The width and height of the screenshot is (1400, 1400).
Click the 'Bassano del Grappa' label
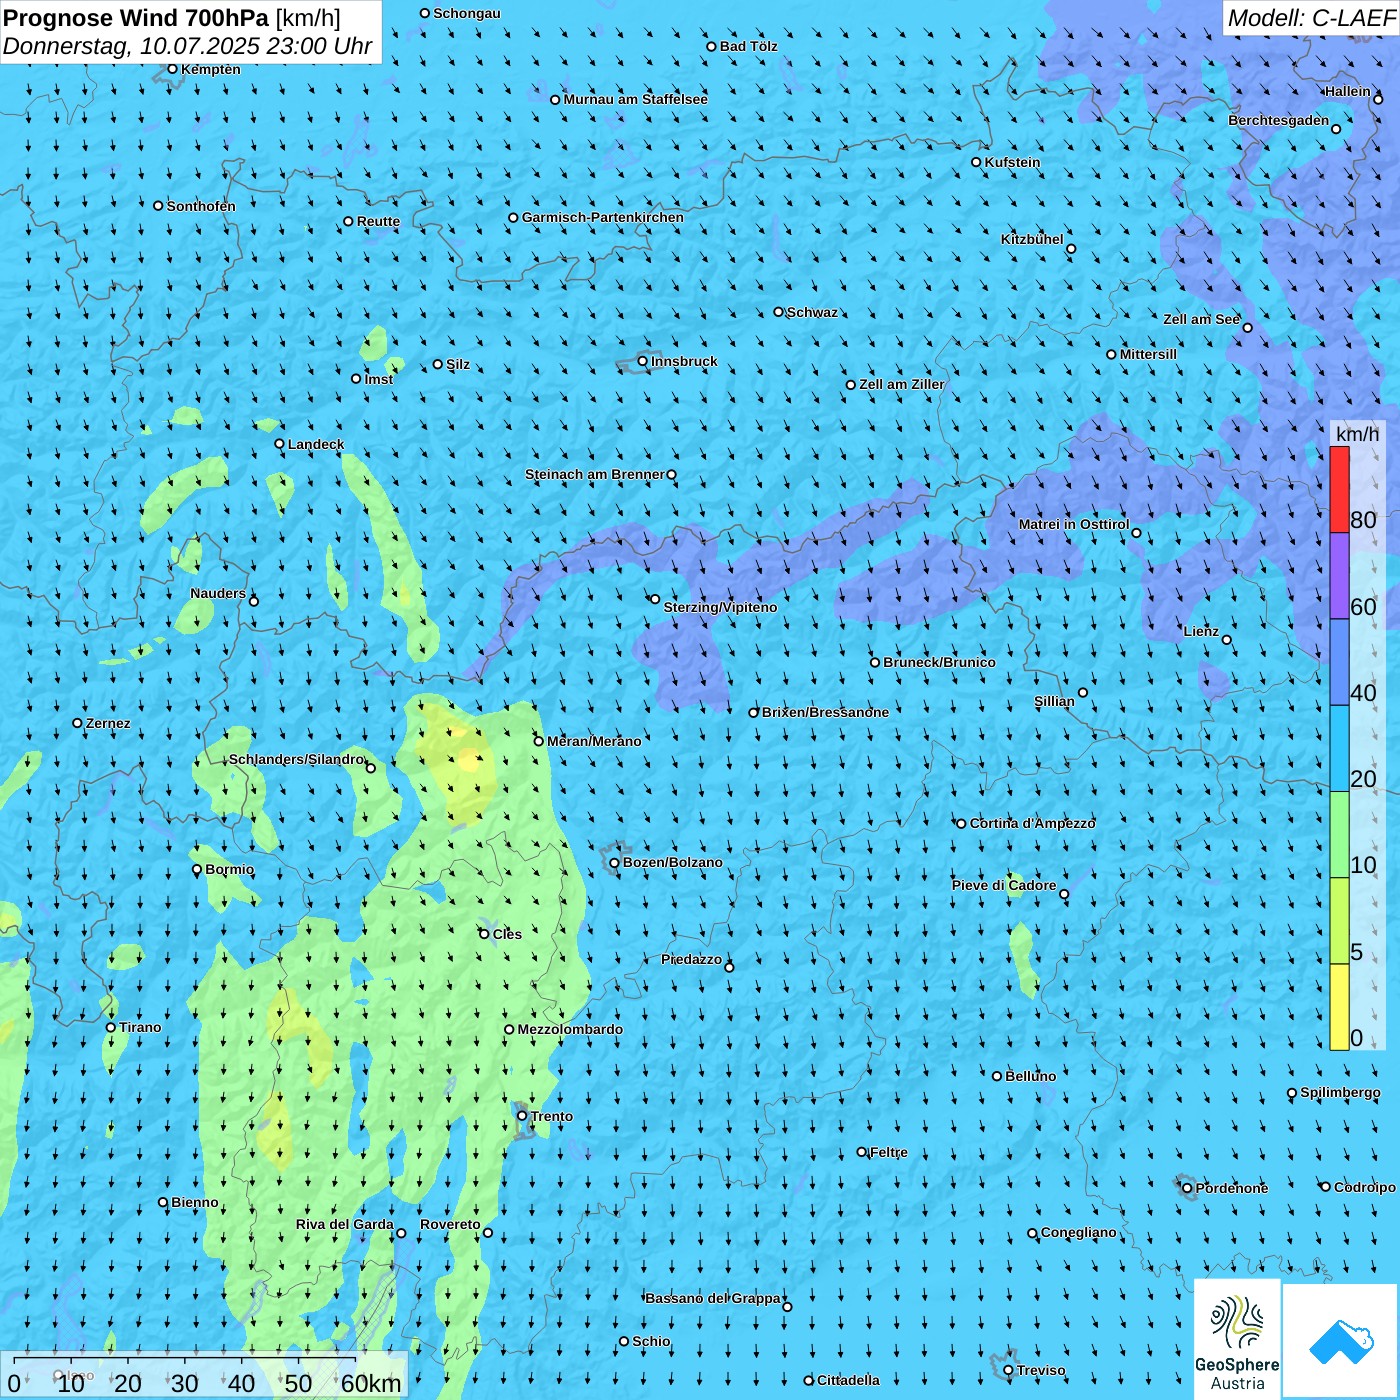click(713, 1298)
